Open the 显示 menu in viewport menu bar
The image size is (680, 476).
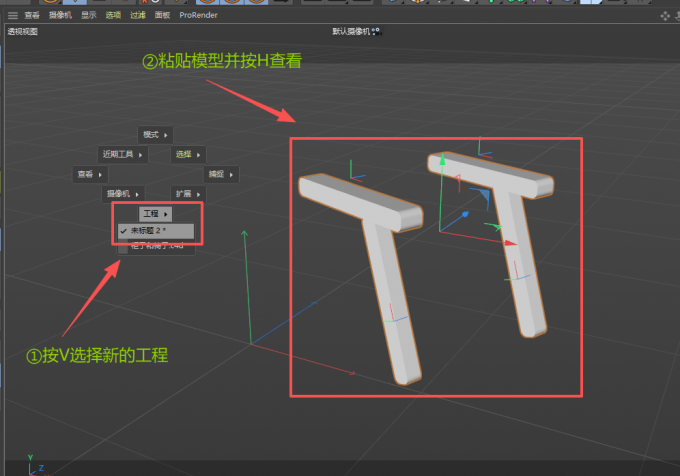[x=89, y=16]
